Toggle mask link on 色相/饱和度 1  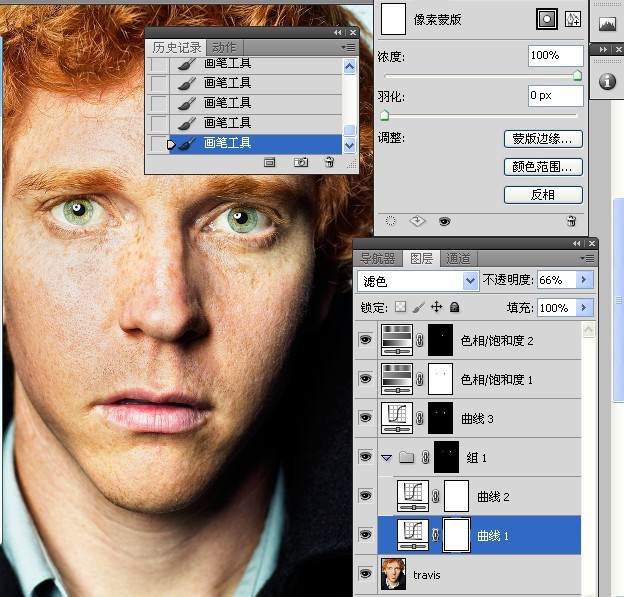point(419,379)
